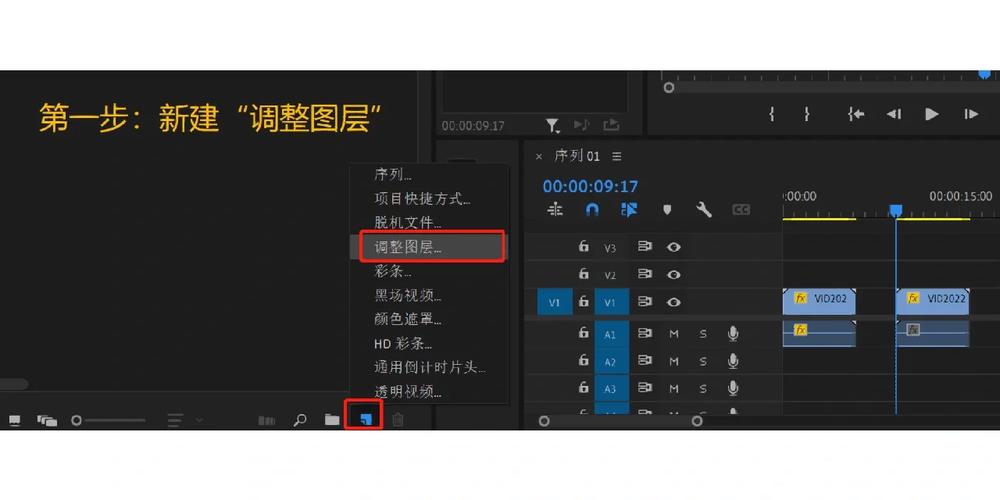This screenshot has width=1000, height=500.
Task: Click Go to In point button
Action: pos(856,114)
